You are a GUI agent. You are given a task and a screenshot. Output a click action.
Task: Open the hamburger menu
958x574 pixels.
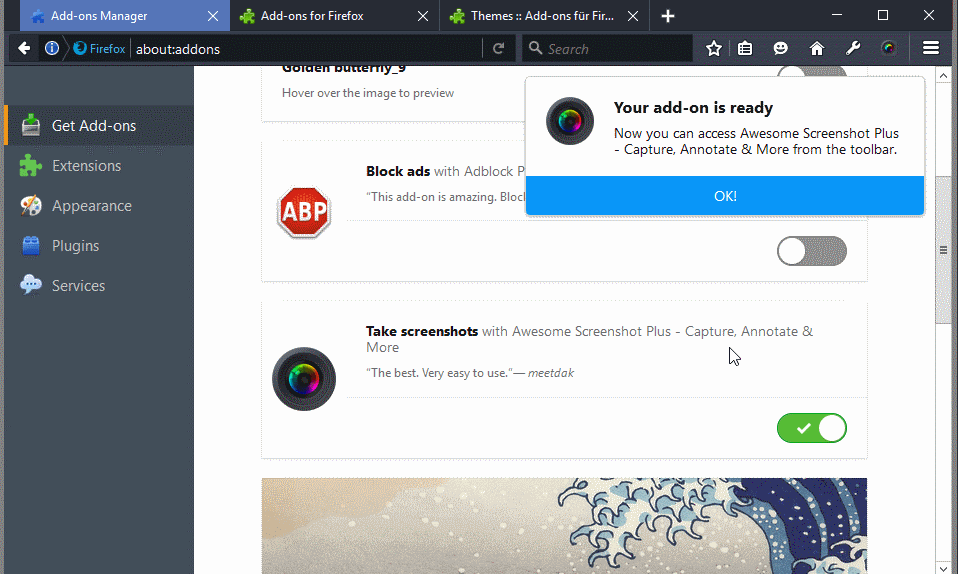point(931,48)
